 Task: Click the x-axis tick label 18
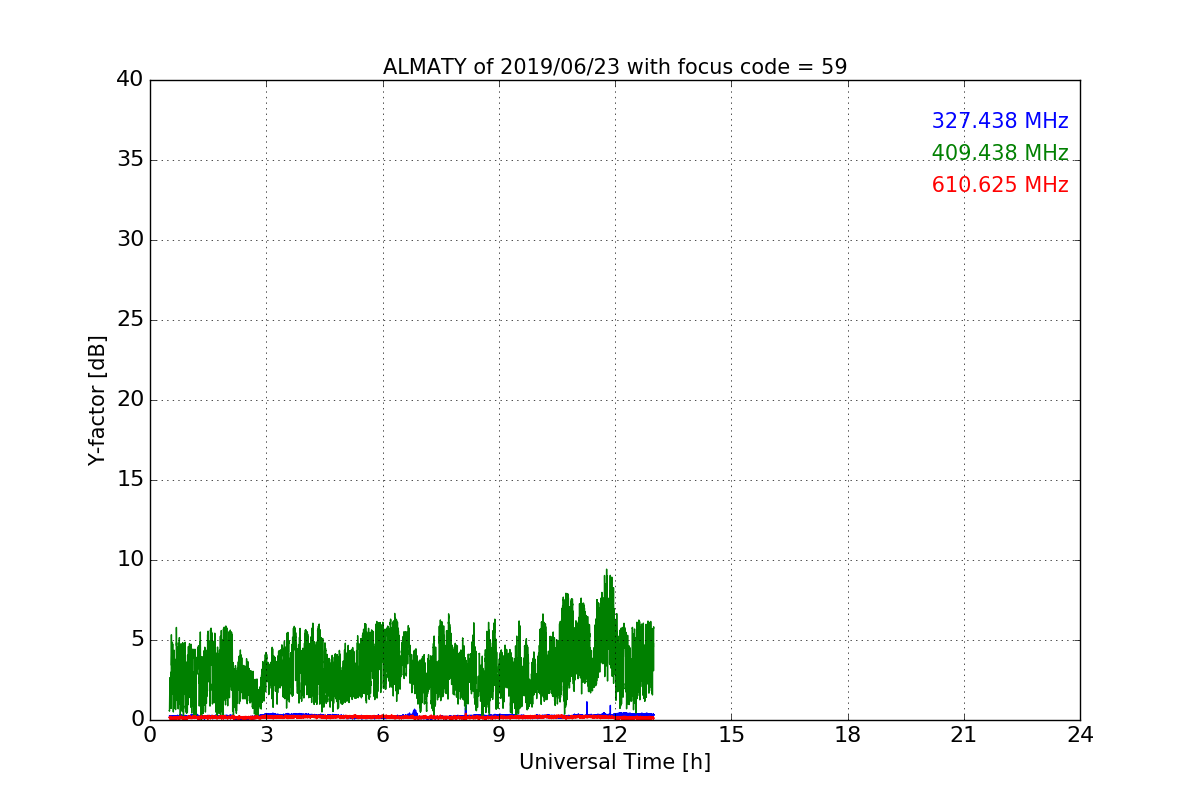coord(848,735)
